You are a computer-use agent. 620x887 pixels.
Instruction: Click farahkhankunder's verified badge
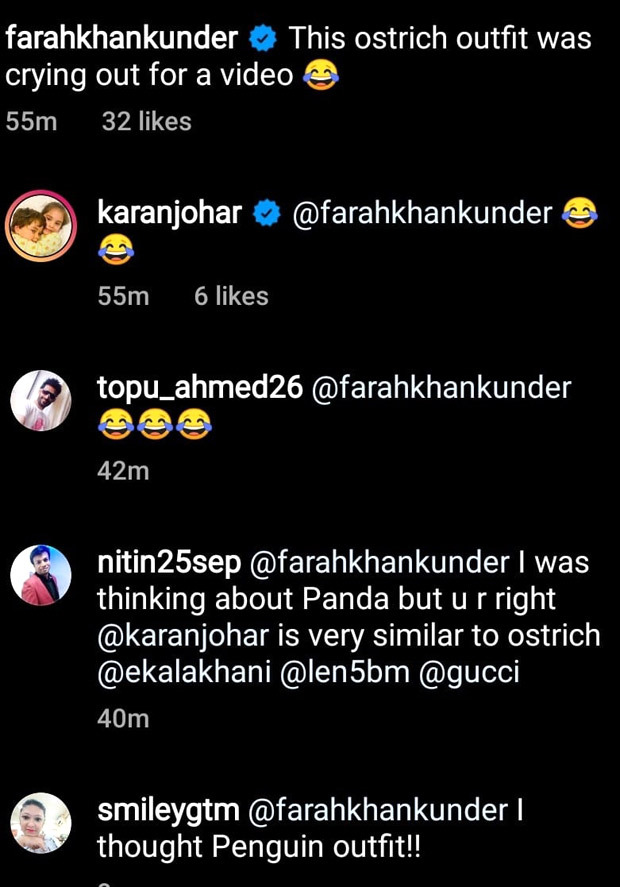(x=263, y=39)
